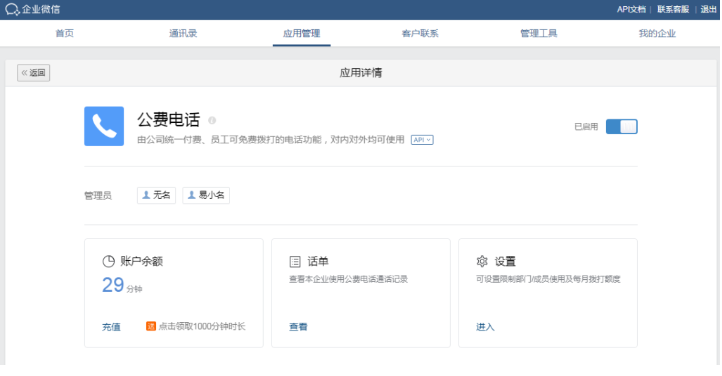Click the orange gift badge icon

point(151,326)
